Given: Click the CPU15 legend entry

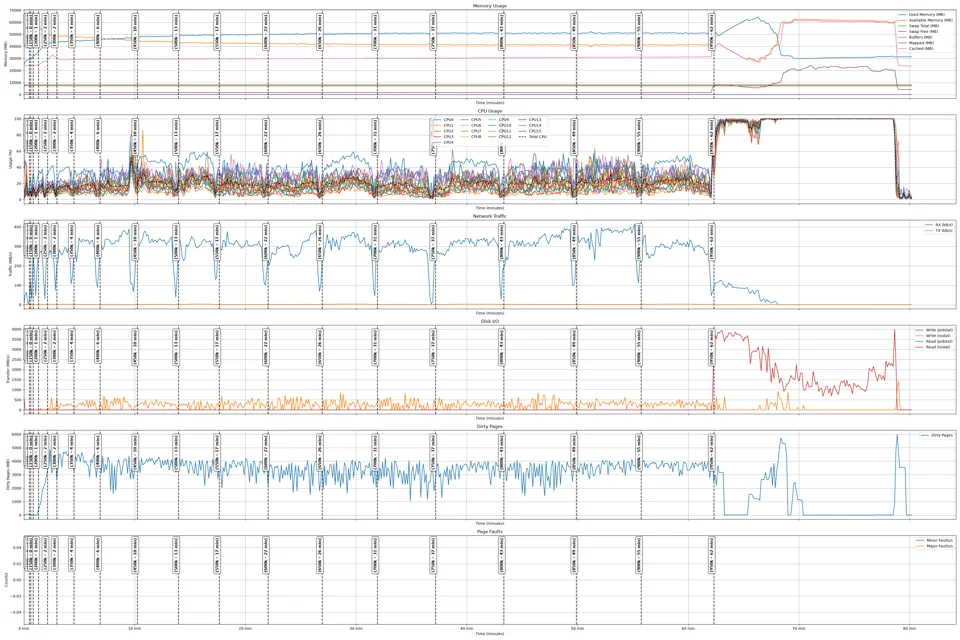Looking at the screenshot, I should point(530,131).
